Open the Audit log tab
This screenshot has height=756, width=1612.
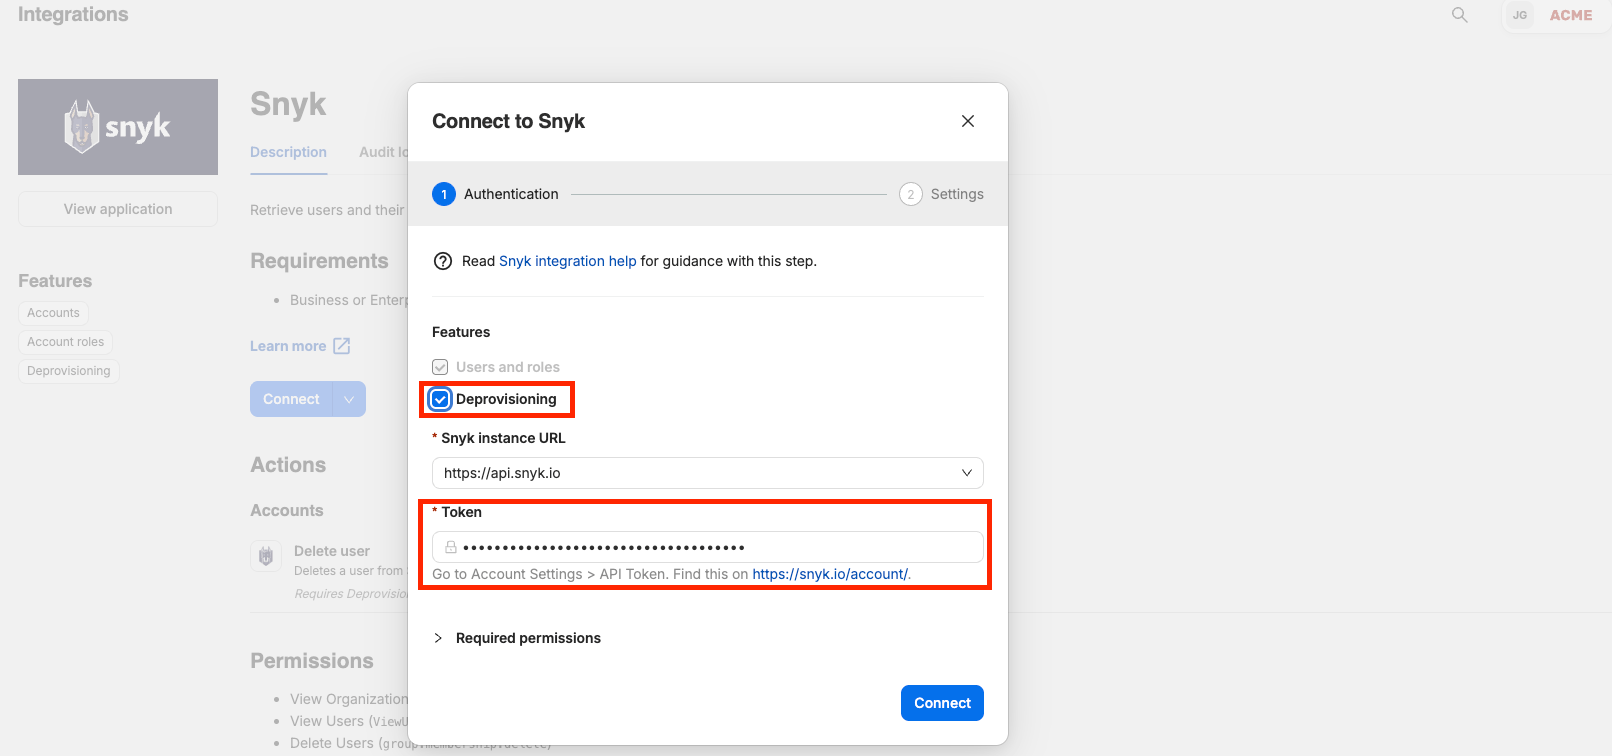[384, 152]
